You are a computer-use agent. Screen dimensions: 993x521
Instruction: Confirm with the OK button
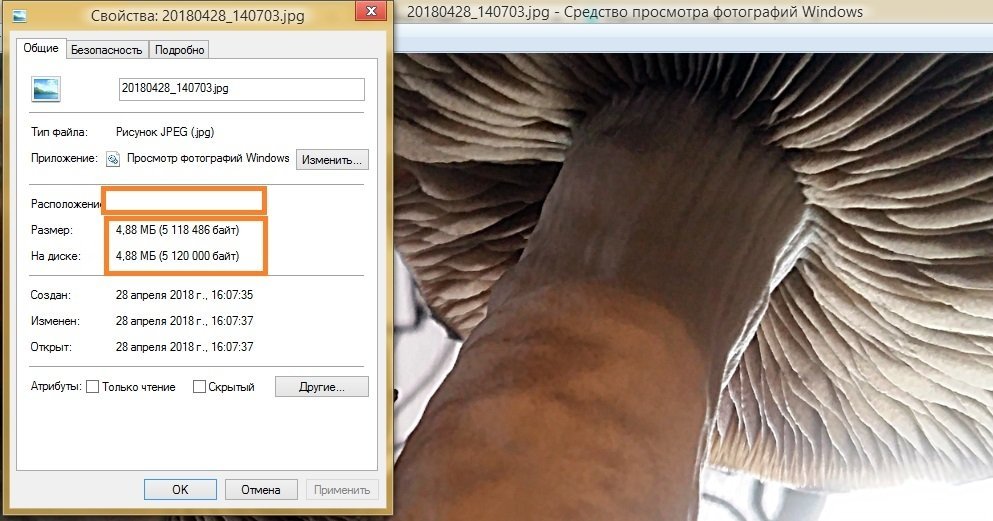(180, 489)
